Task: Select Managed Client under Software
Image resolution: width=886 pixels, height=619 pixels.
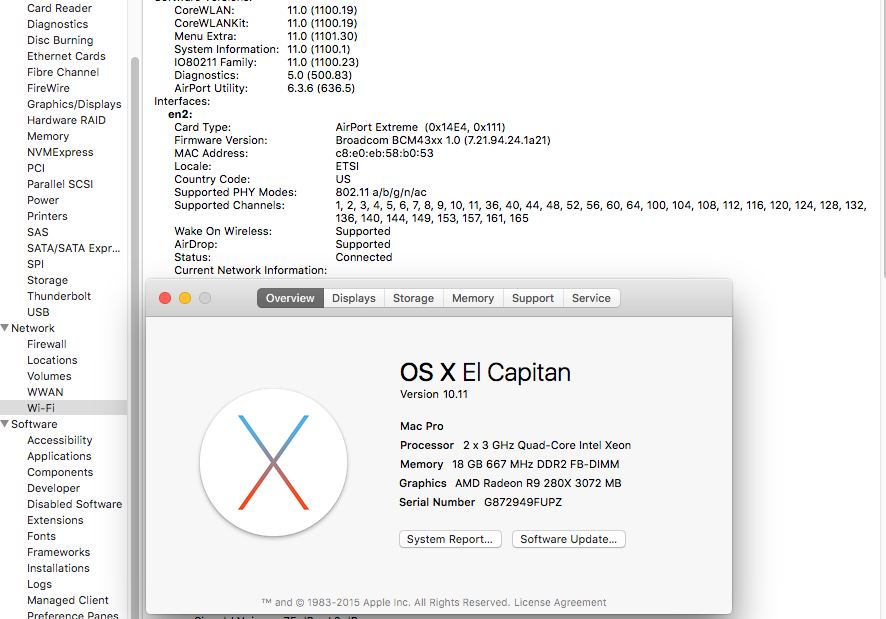Action: click(x=68, y=600)
